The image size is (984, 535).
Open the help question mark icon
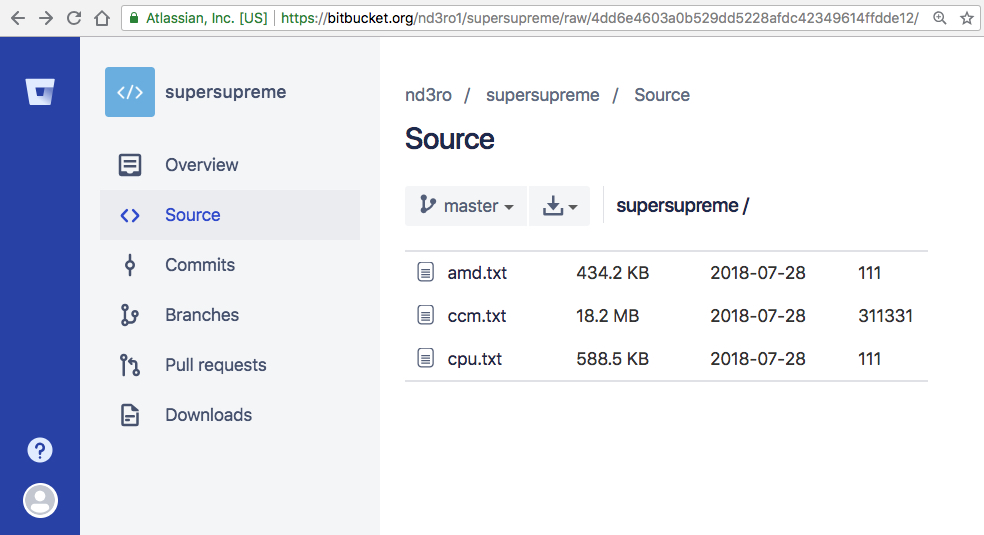click(x=40, y=450)
